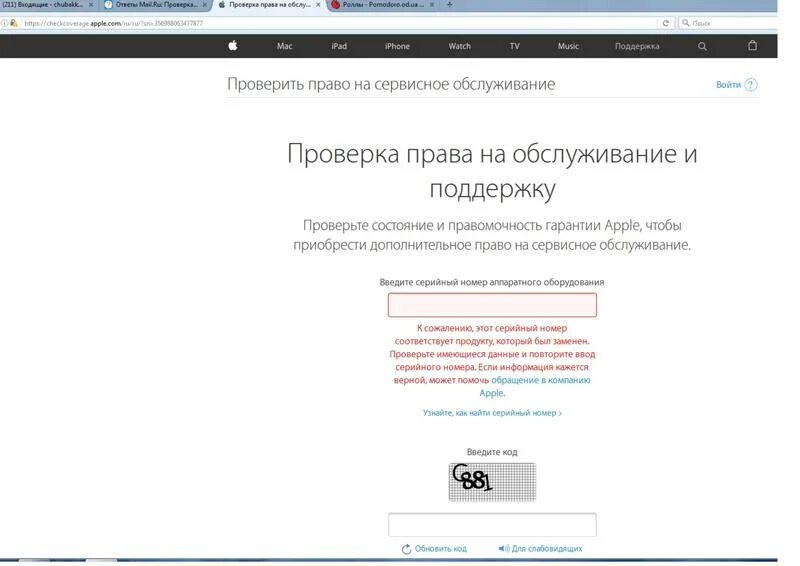
Task: Open Mac section in Apple nav
Action: 285,46
